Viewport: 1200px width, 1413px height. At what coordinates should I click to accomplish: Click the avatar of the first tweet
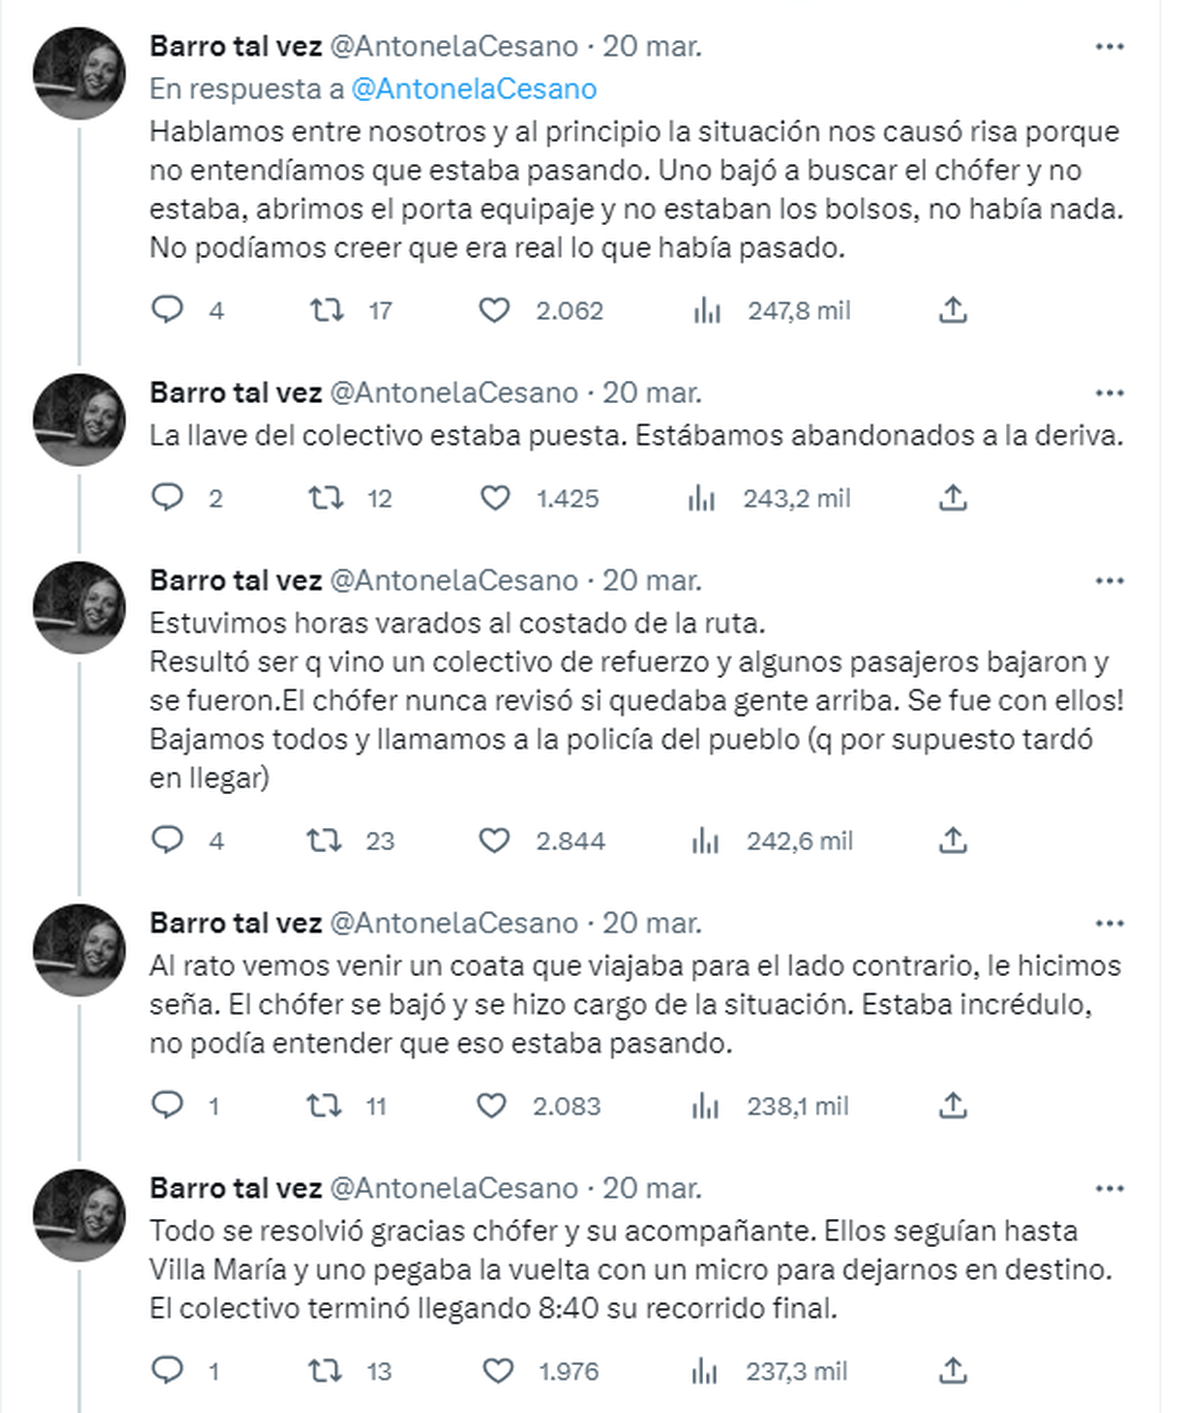tap(80, 74)
